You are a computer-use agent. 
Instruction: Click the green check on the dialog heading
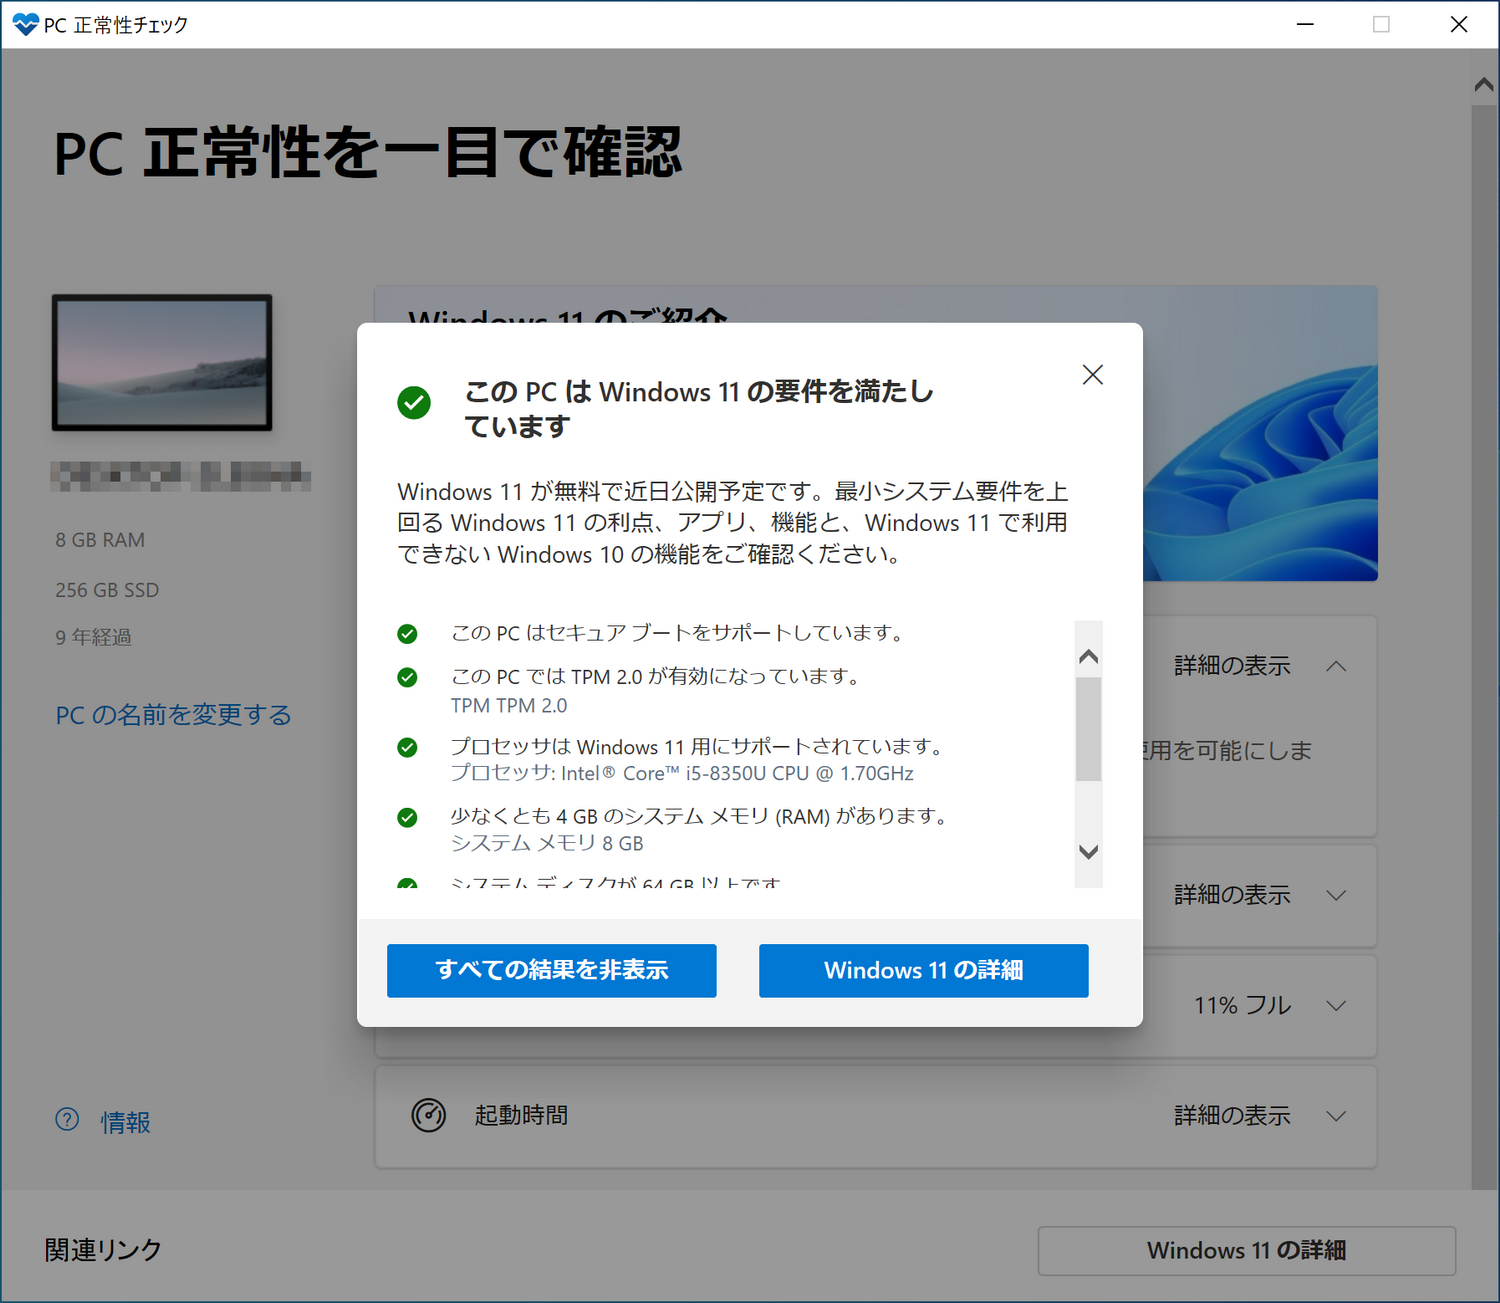(x=414, y=403)
